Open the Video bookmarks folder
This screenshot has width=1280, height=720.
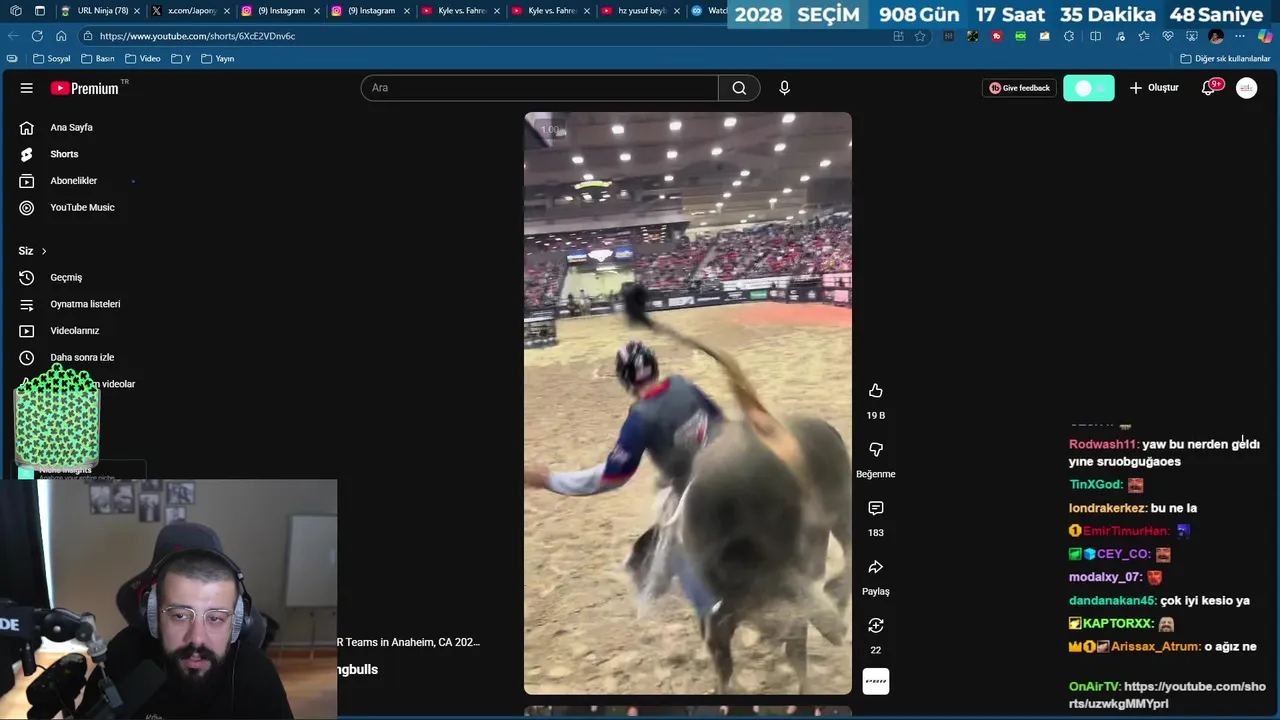143,59
